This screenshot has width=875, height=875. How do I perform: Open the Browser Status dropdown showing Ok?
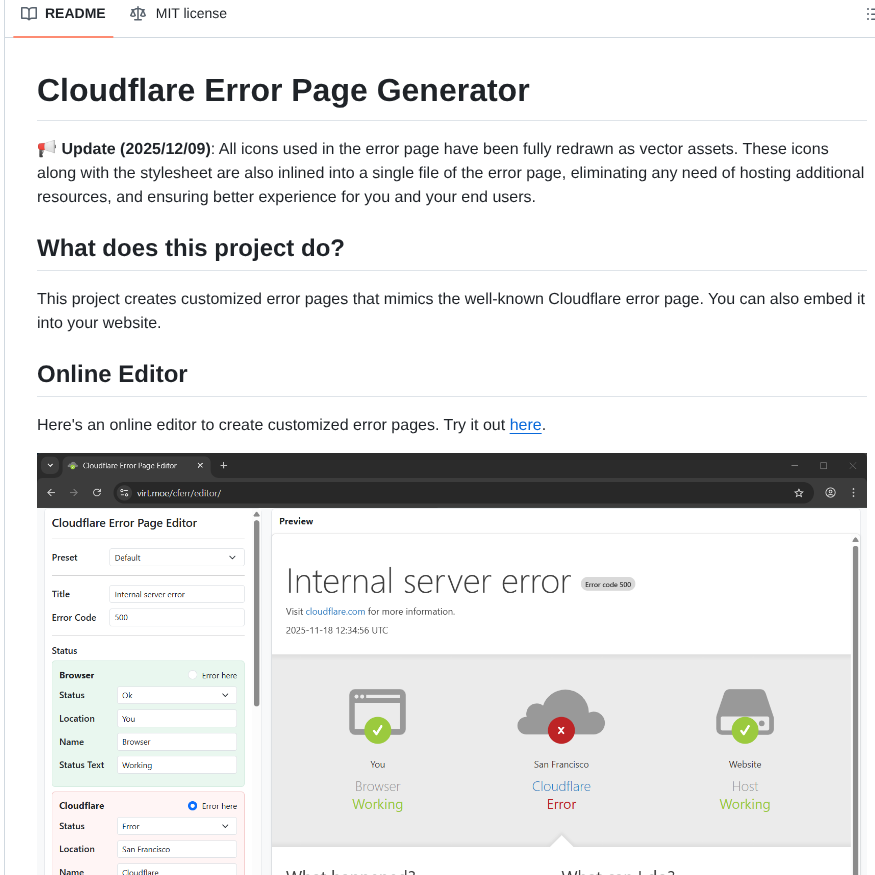pyautogui.click(x=176, y=695)
